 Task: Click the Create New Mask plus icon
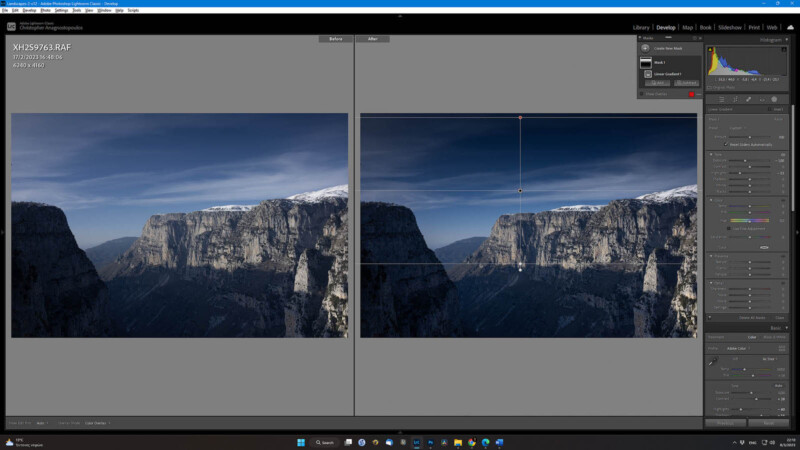coord(646,48)
